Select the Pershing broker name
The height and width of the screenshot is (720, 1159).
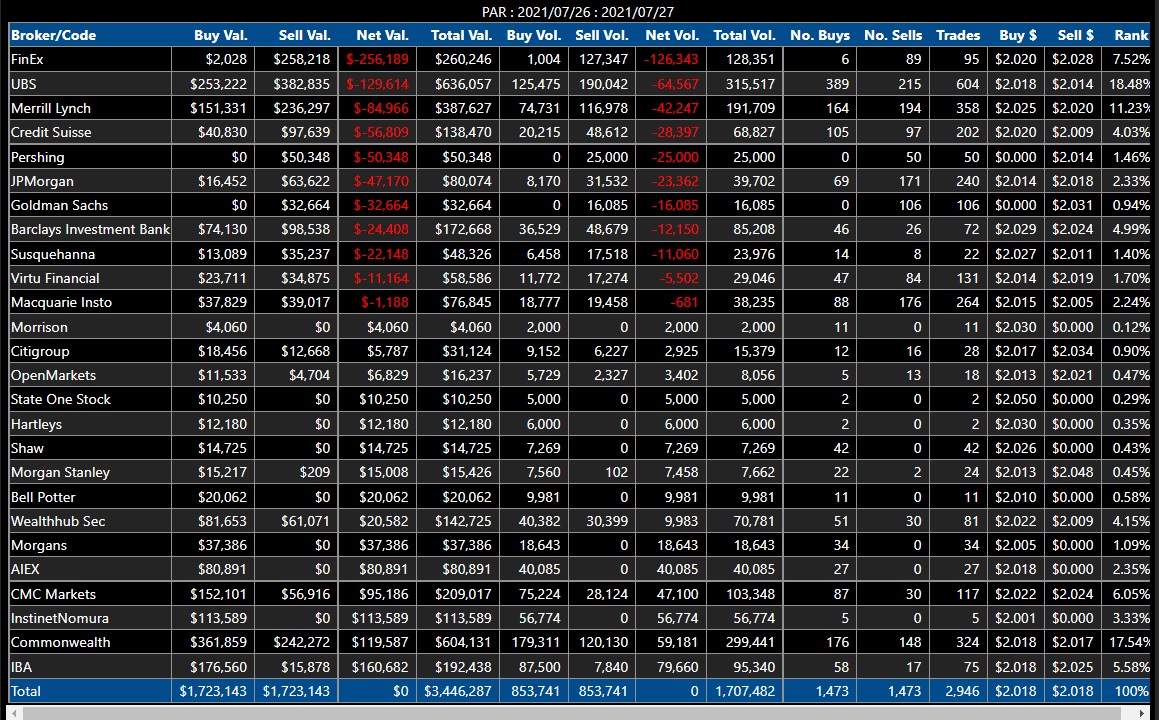pyautogui.click(x=38, y=157)
